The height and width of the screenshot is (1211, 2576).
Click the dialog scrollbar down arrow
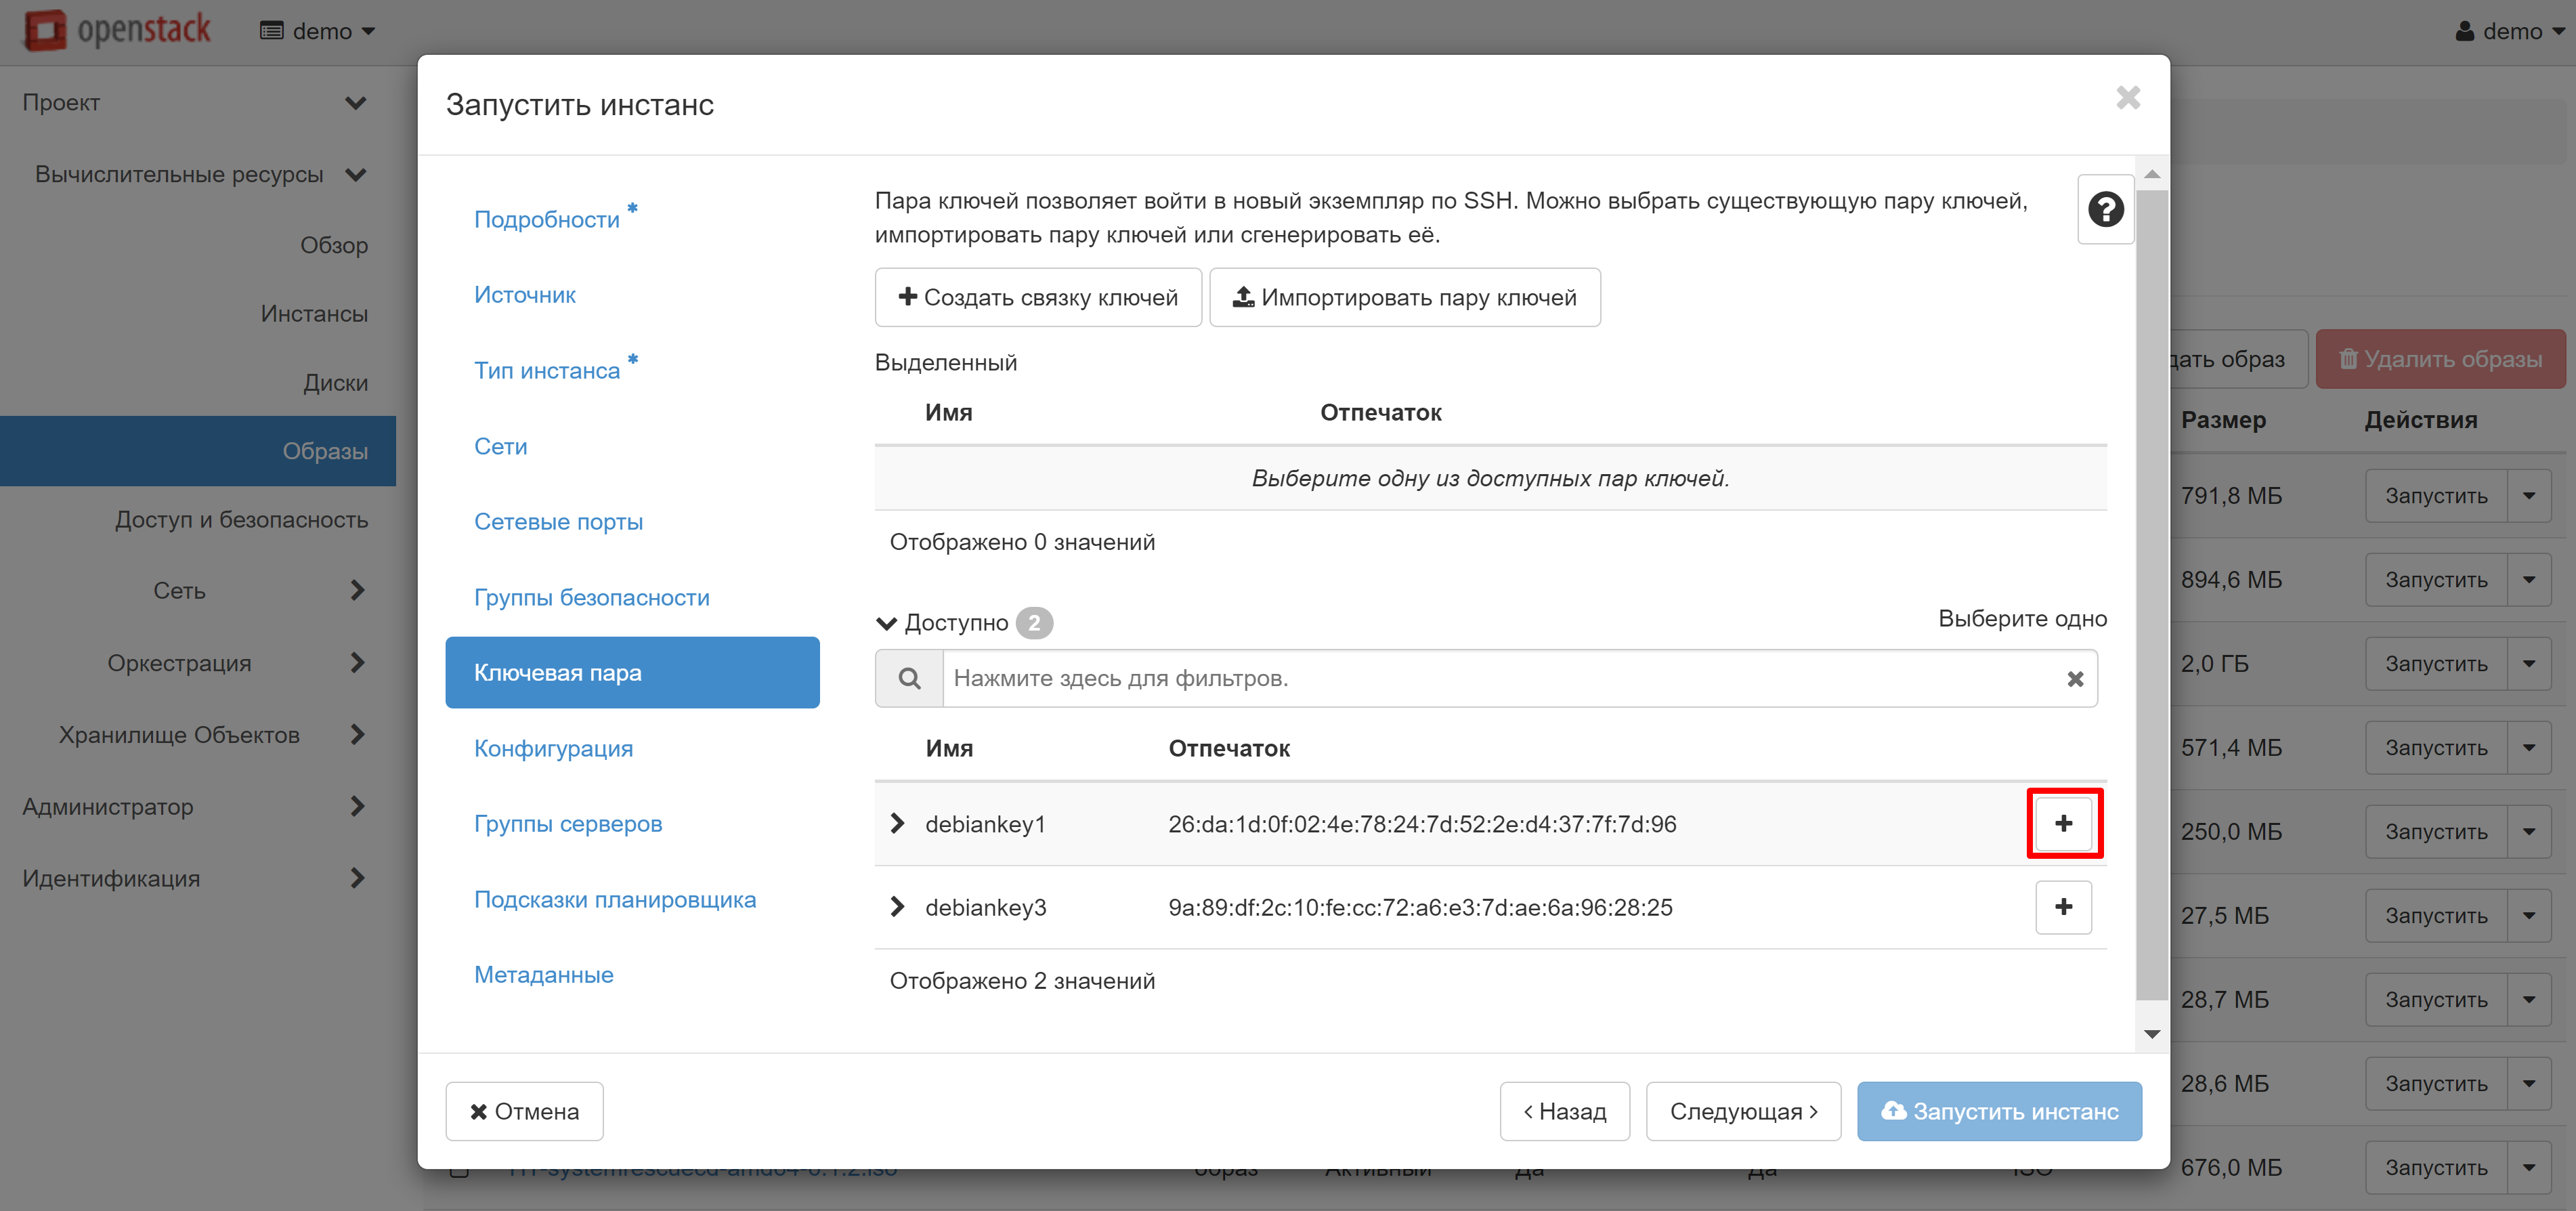pyautogui.click(x=2152, y=1034)
